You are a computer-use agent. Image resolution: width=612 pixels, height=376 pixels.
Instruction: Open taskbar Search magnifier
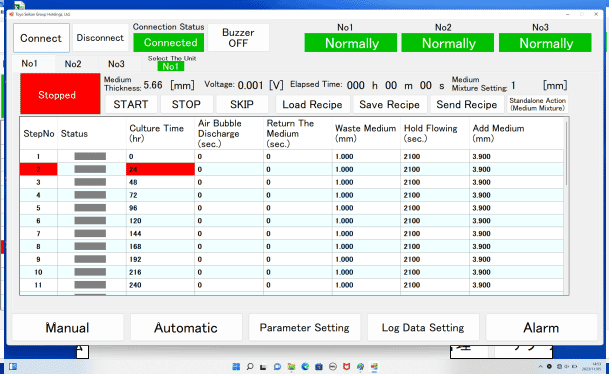(x=250, y=367)
